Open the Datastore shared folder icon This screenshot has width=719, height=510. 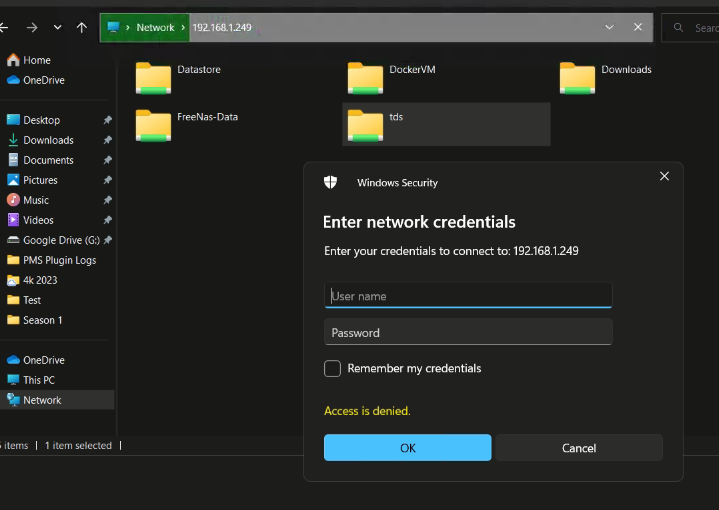click(x=153, y=76)
